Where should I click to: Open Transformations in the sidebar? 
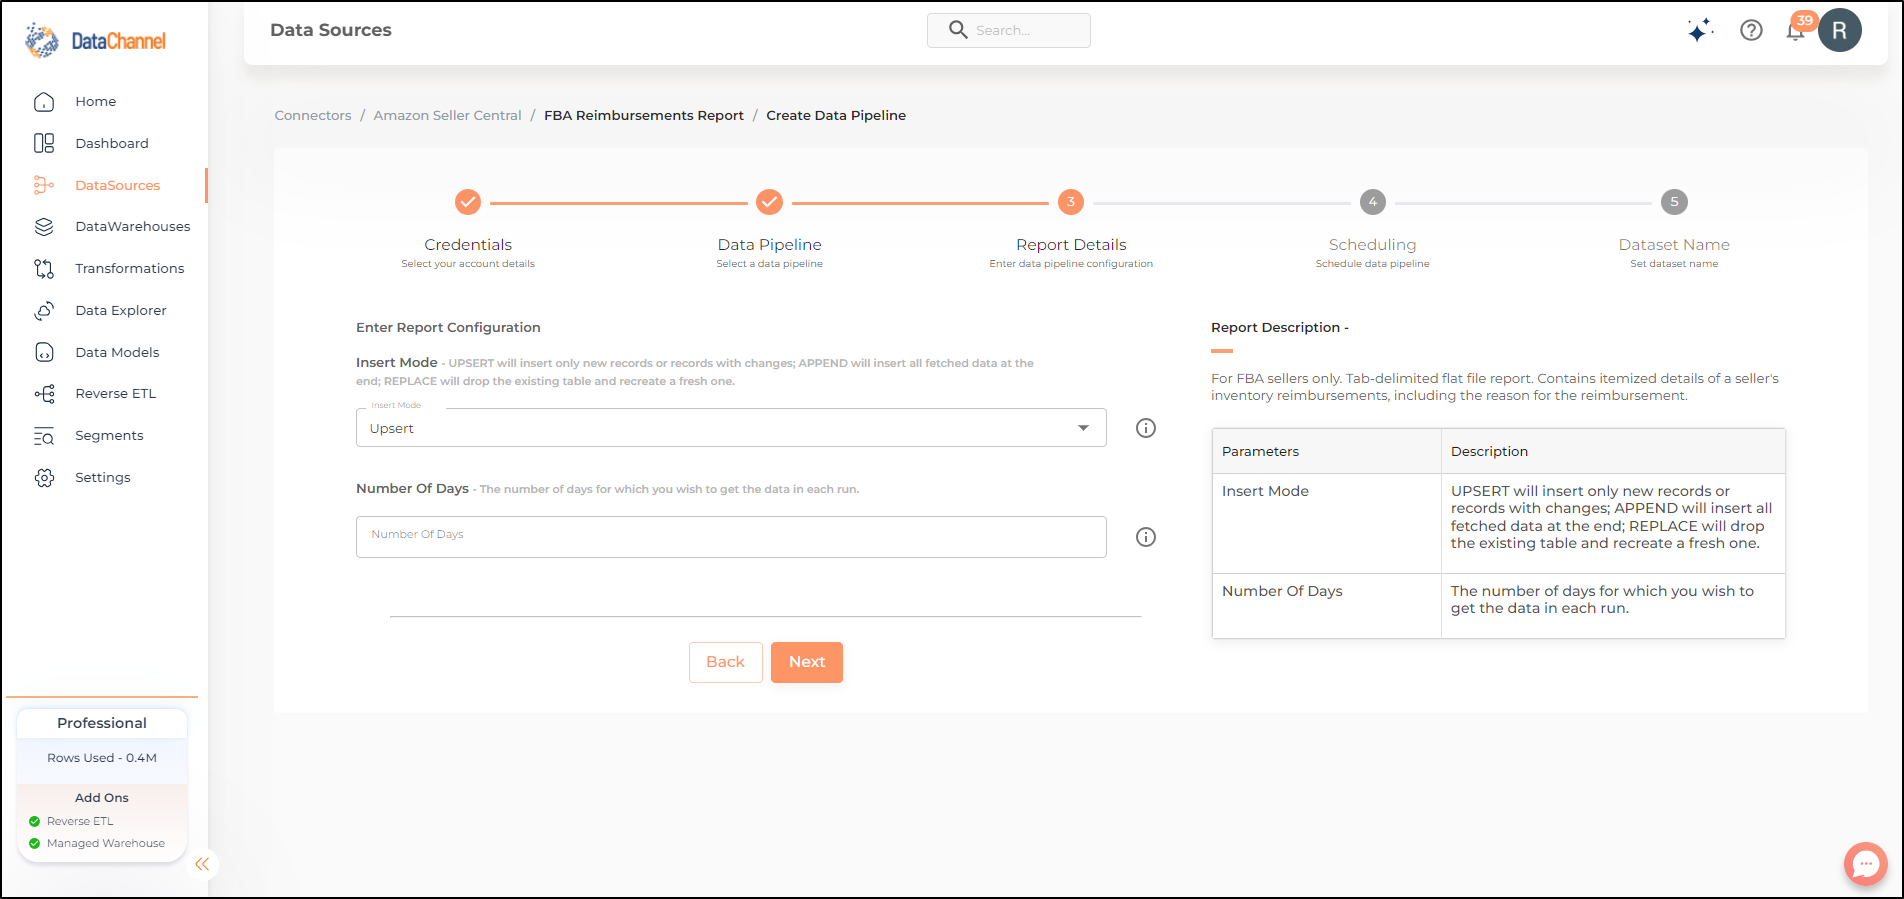(x=130, y=269)
